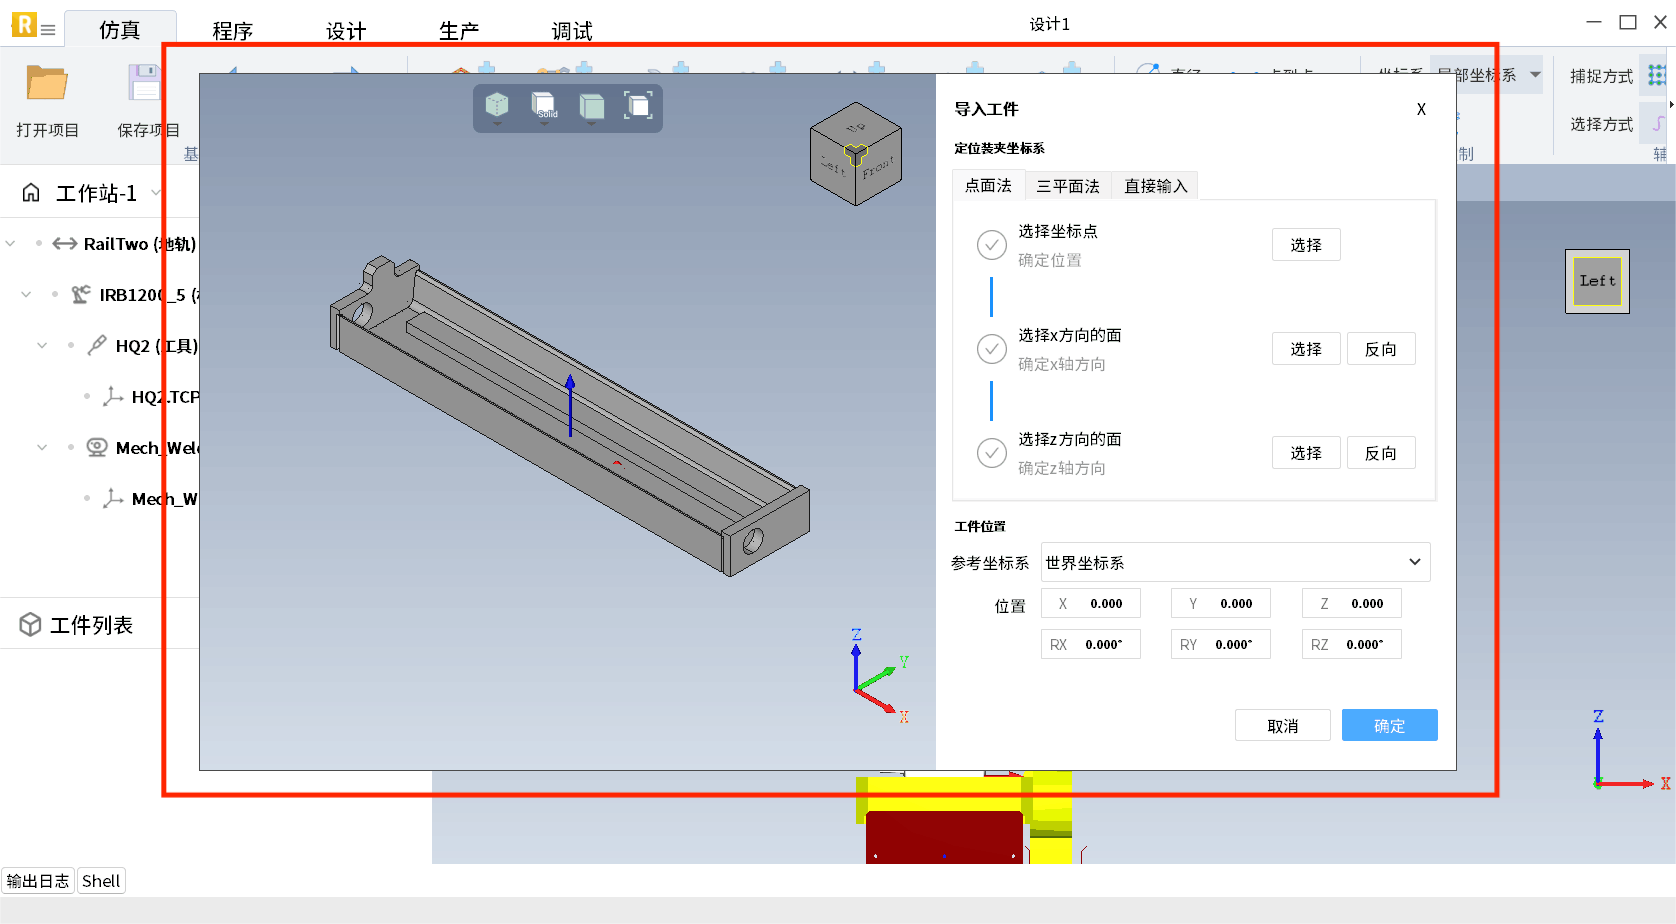Click the fit-to-view icon in viewport toolbar

tap(638, 106)
